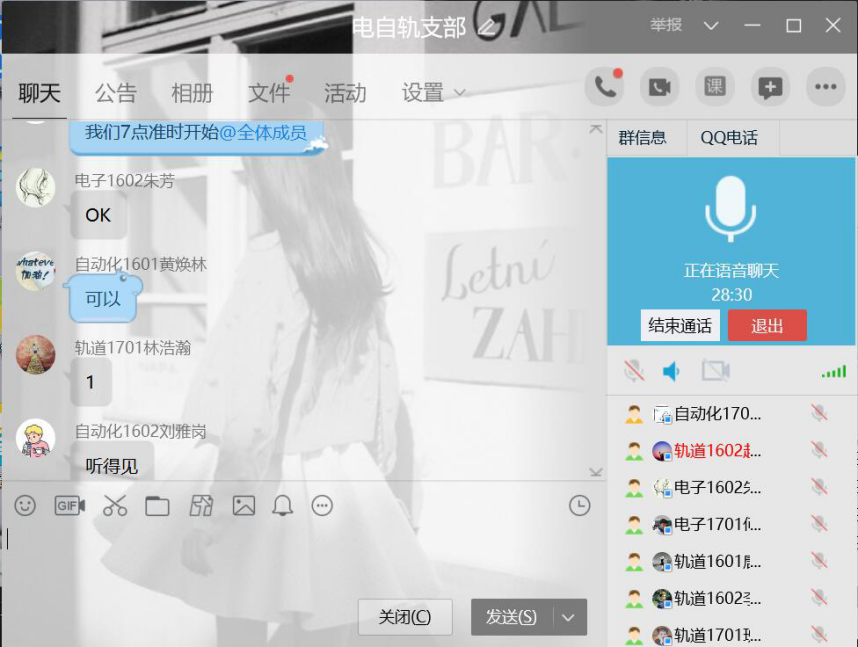Click the red 退出 button

(767, 325)
